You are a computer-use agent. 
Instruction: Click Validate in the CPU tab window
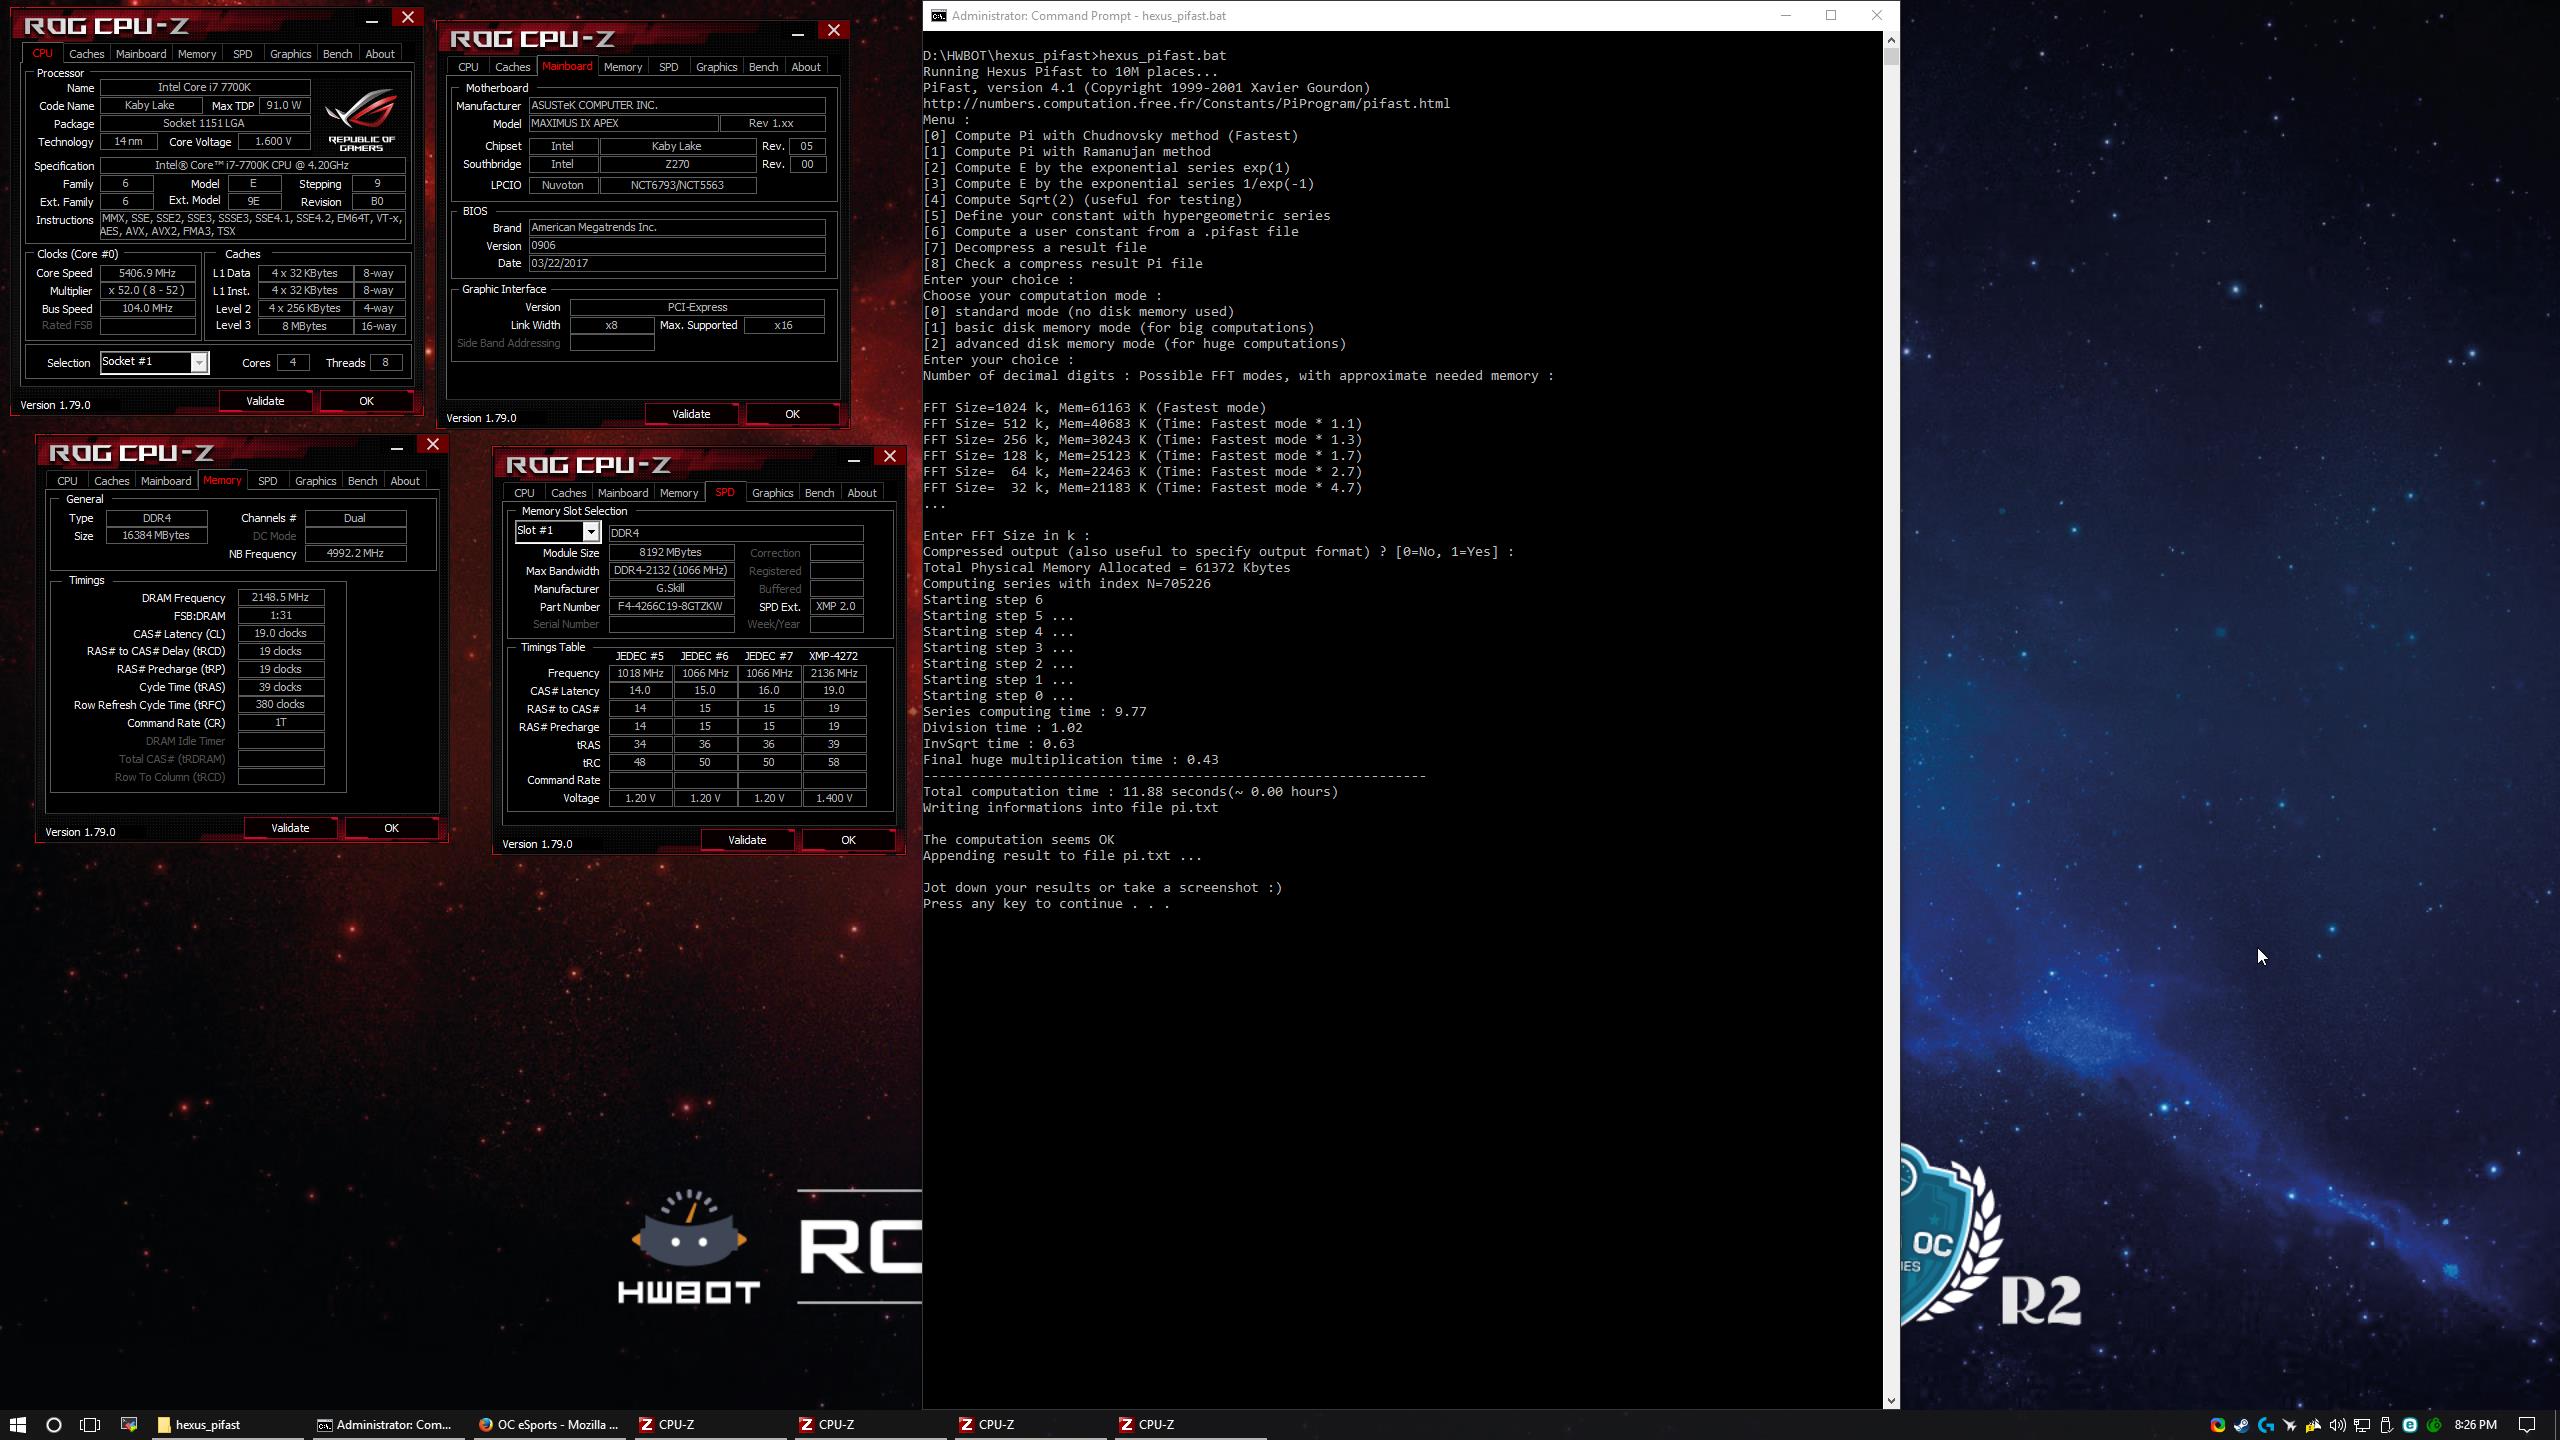[265, 401]
